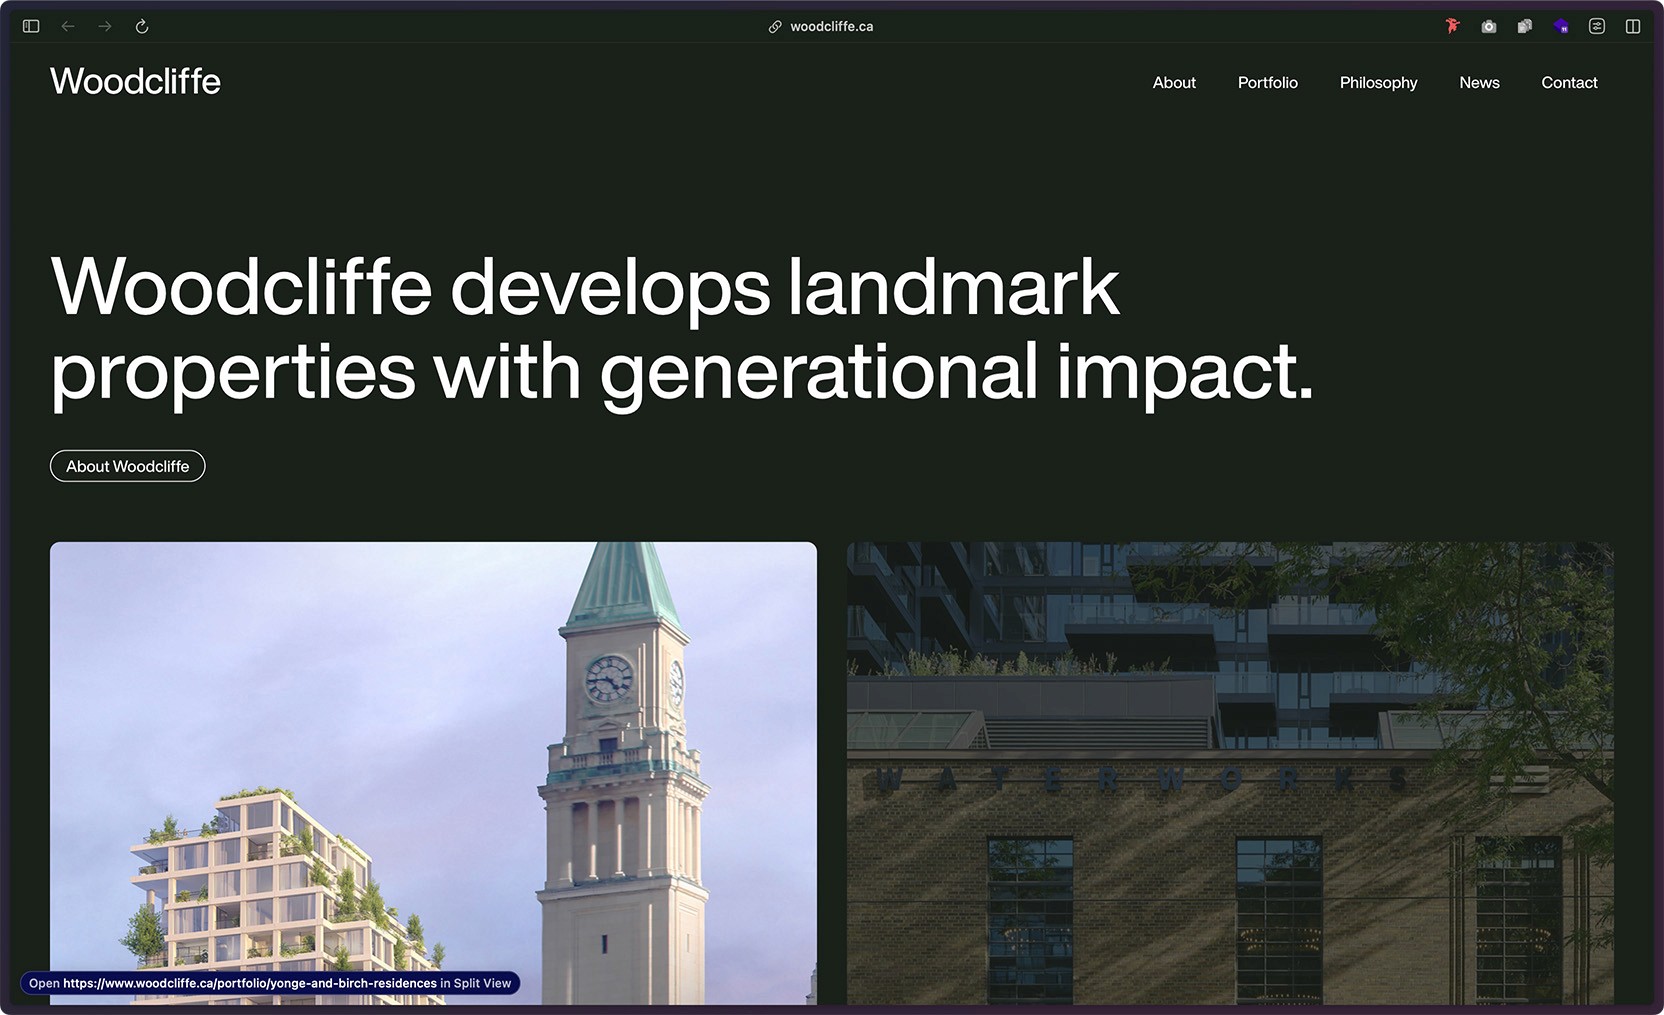
Task: Open the clock tower project image
Action: pyautogui.click(x=433, y=773)
